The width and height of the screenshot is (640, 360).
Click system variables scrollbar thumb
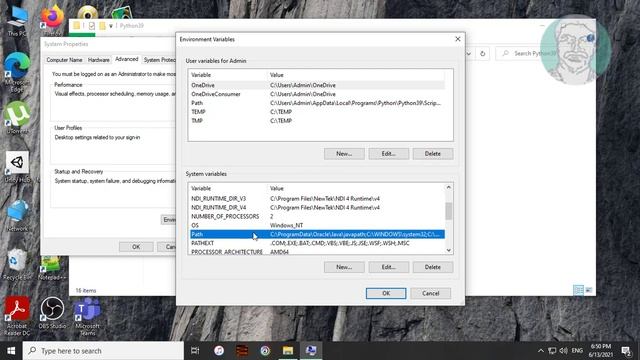pos(449,211)
